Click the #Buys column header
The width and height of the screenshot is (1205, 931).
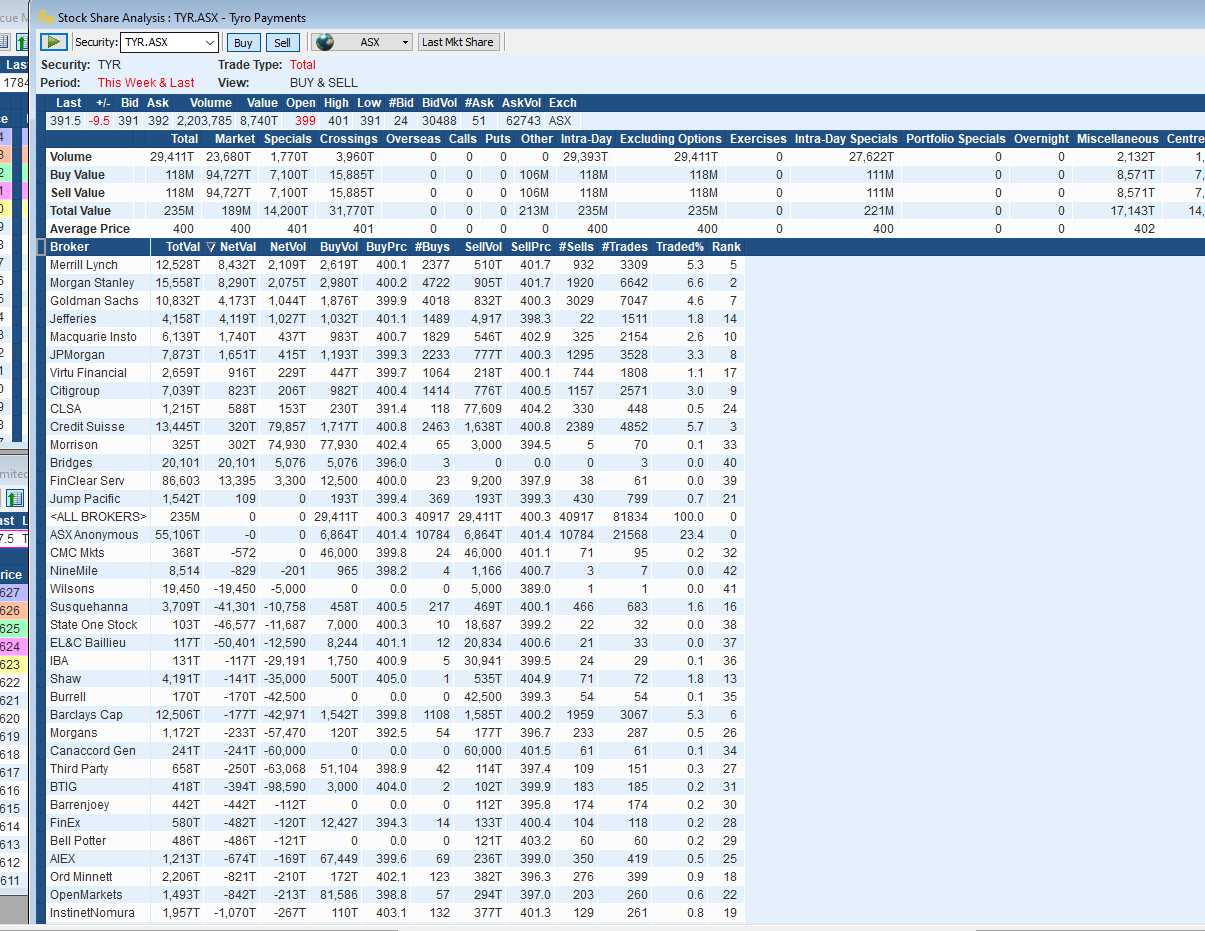point(432,247)
